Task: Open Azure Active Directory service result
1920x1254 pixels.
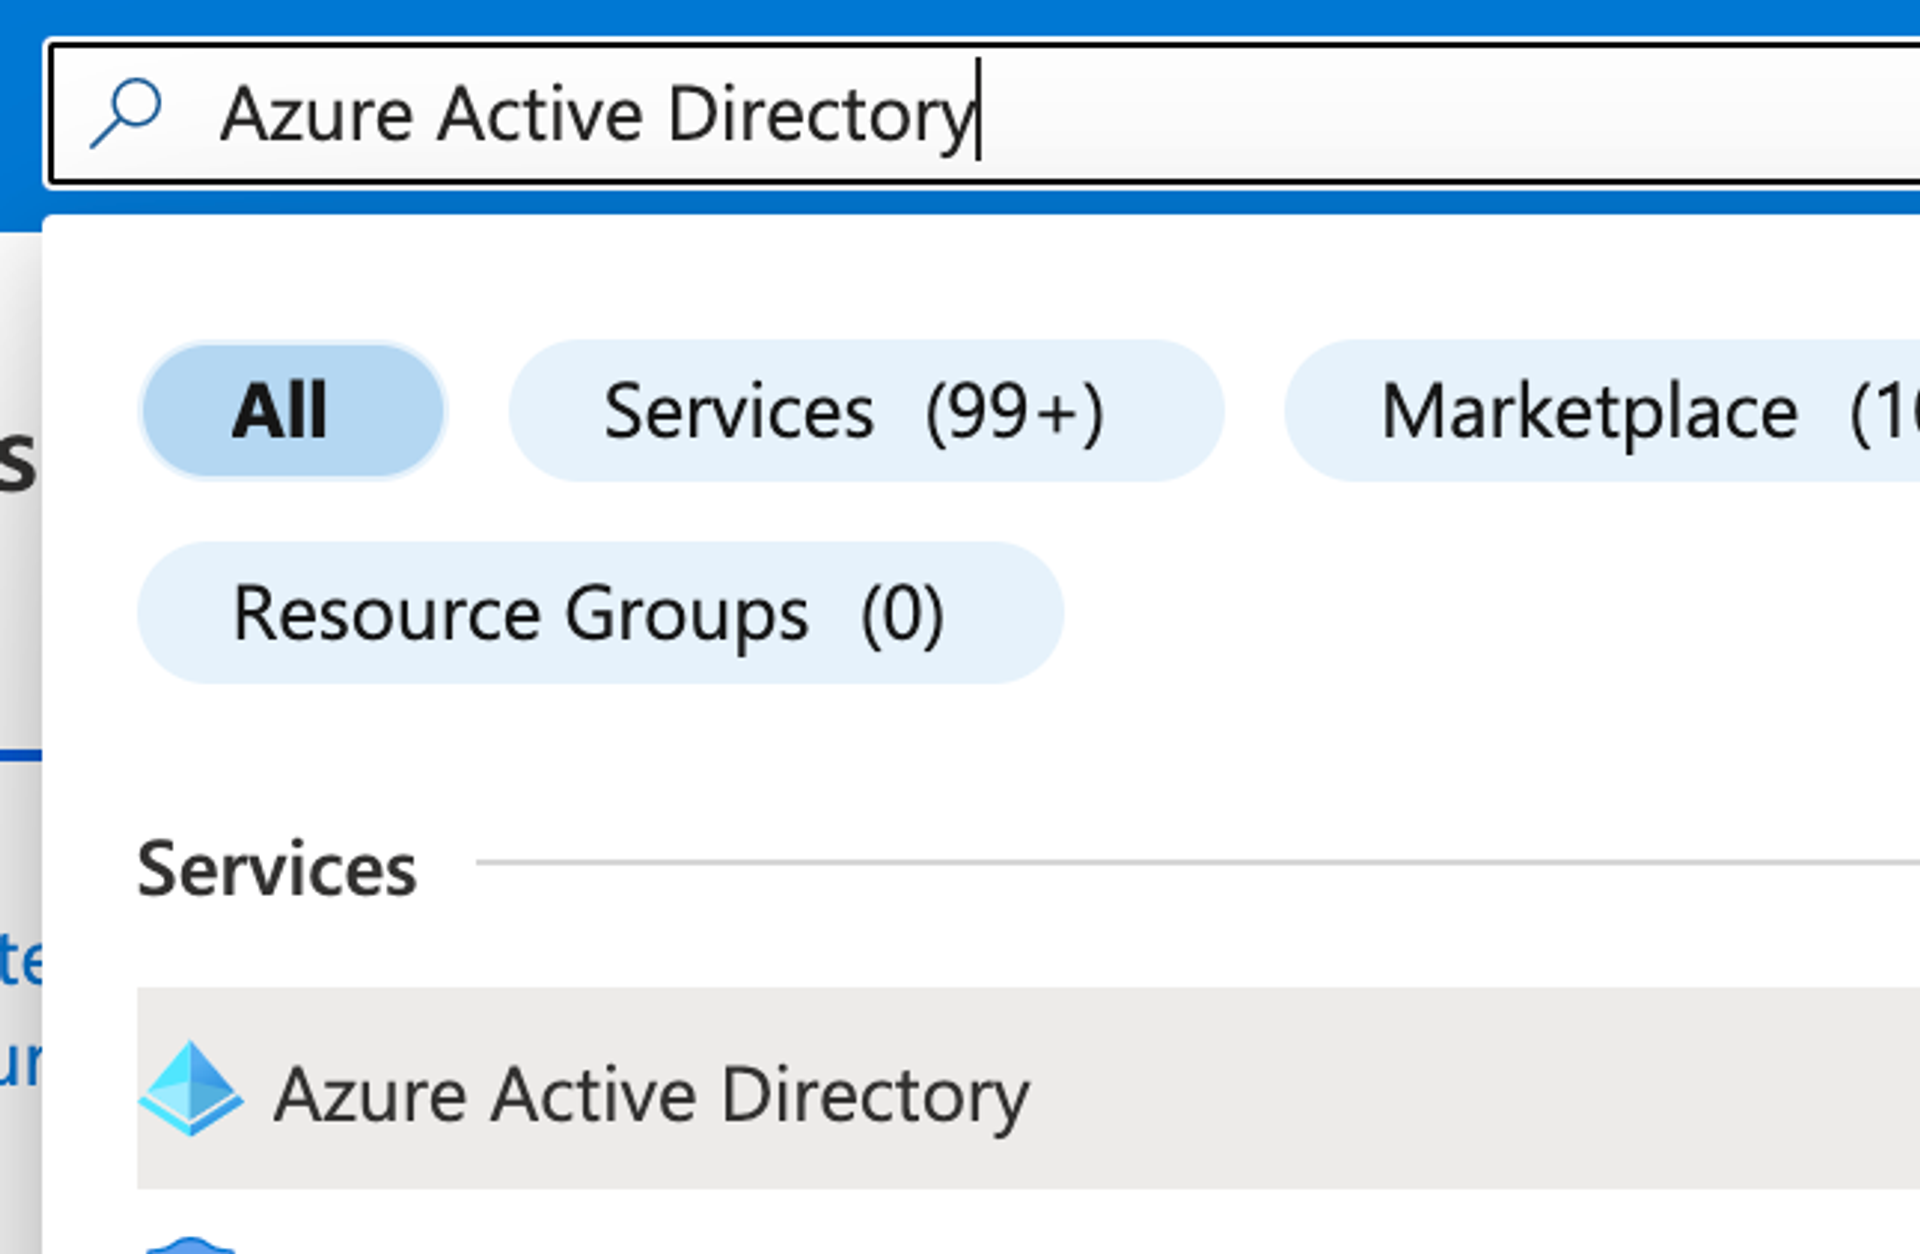Action: pyautogui.click(x=650, y=1095)
